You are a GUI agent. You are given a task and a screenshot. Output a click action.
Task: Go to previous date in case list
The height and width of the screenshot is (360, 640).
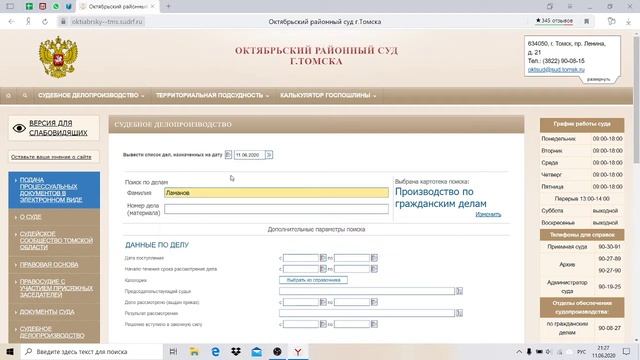tap(228, 155)
